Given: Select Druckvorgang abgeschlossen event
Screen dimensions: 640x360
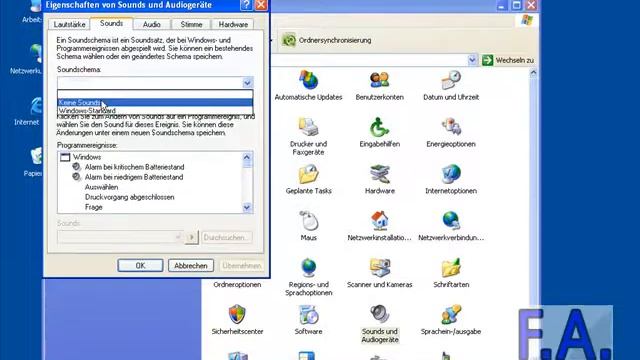Looking at the screenshot, I should [129, 197].
